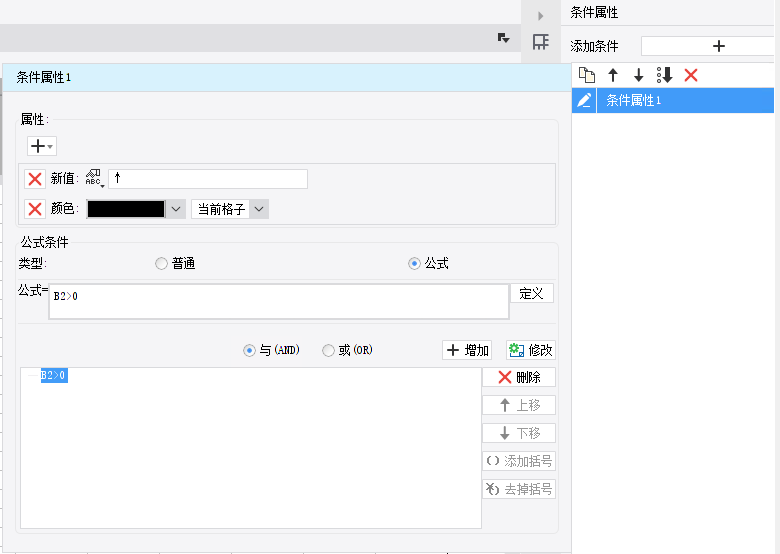Select the 公式 type radio button
The width and height of the screenshot is (780, 554).
pyautogui.click(x=415, y=264)
